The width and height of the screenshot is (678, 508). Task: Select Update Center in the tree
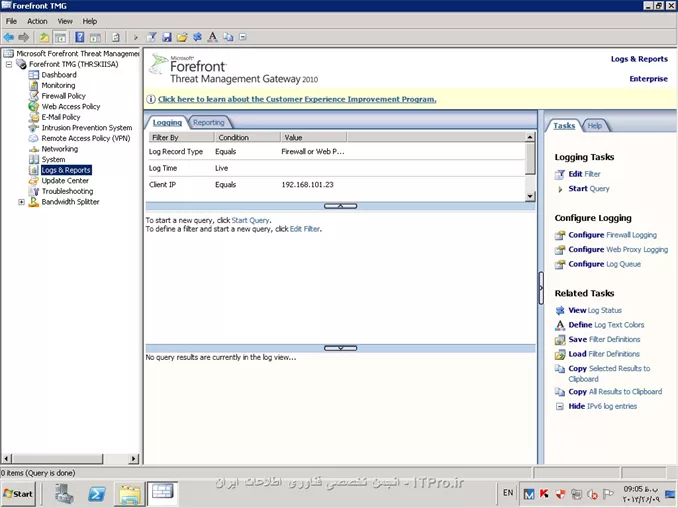pyautogui.click(x=65, y=181)
